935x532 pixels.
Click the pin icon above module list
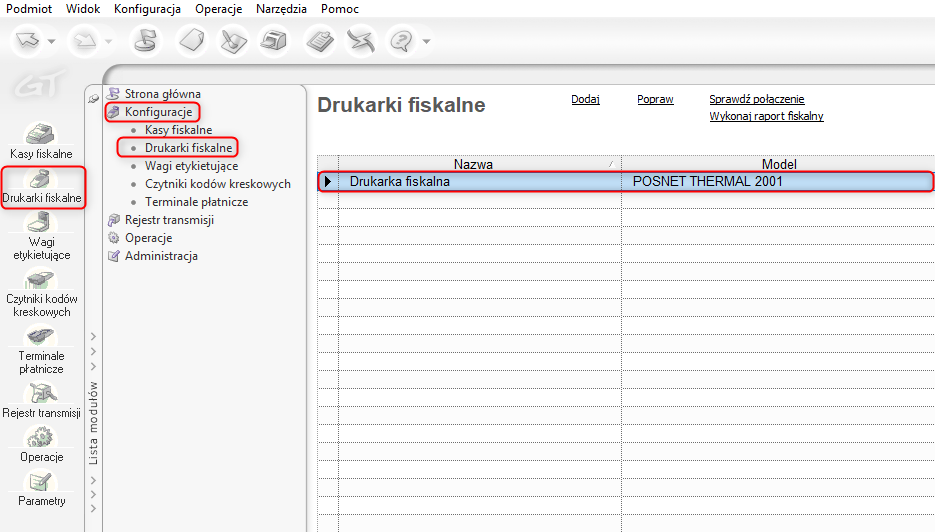pyautogui.click(x=94, y=98)
